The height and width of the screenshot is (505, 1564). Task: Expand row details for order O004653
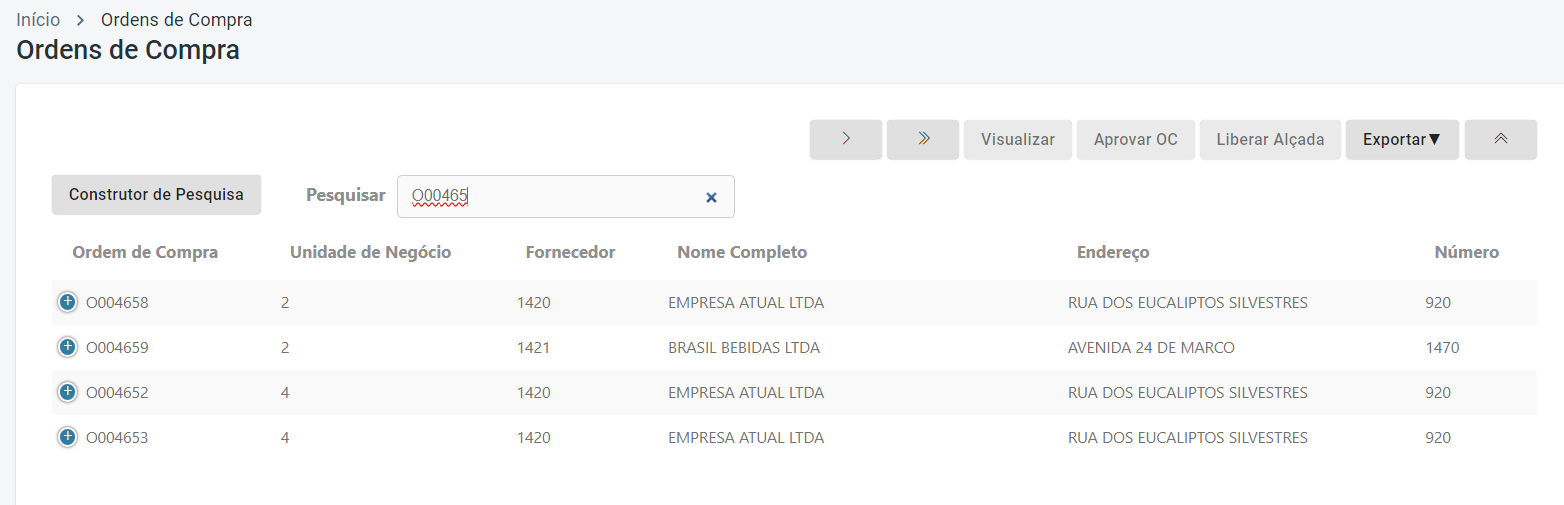tap(67, 437)
